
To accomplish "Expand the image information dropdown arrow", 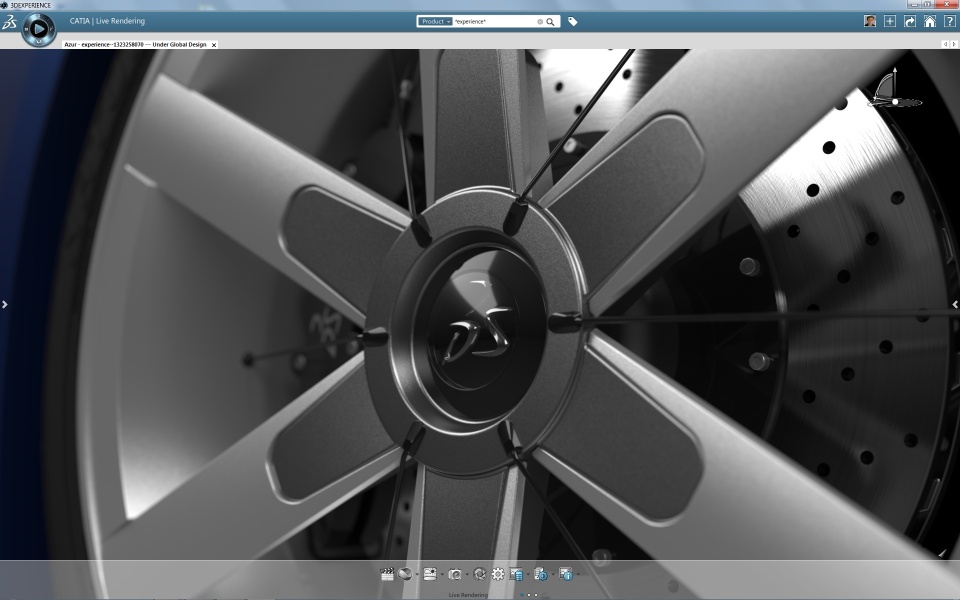I will (x=578, y=574).
